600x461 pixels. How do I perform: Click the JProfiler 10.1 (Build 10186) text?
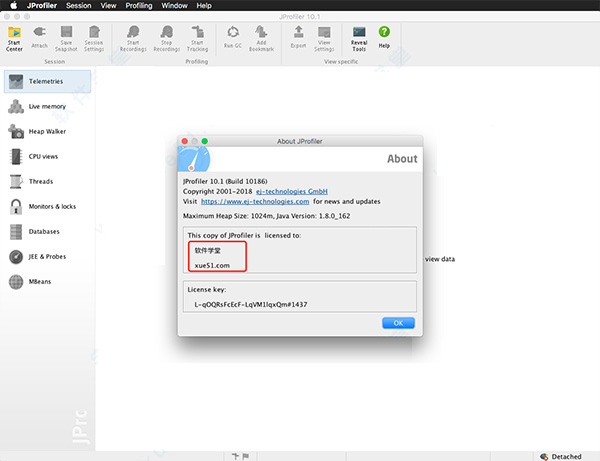point(225,181)
